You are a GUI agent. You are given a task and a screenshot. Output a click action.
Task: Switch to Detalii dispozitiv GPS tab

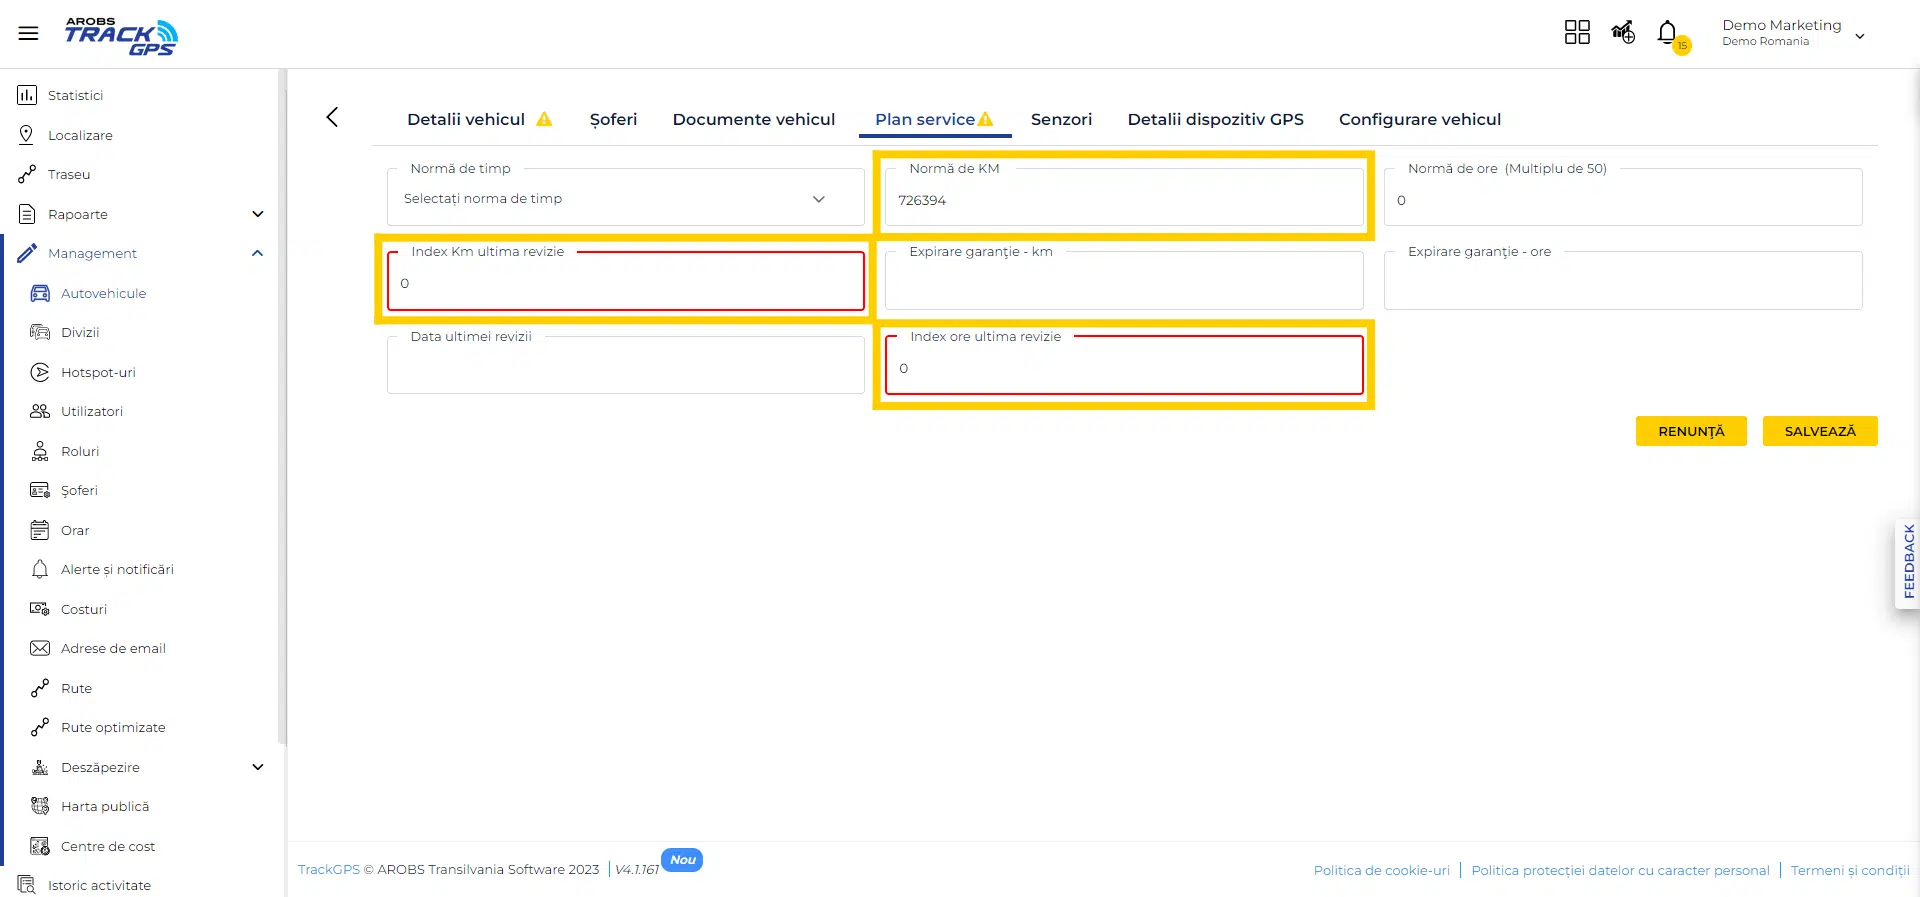(1215, 119)
